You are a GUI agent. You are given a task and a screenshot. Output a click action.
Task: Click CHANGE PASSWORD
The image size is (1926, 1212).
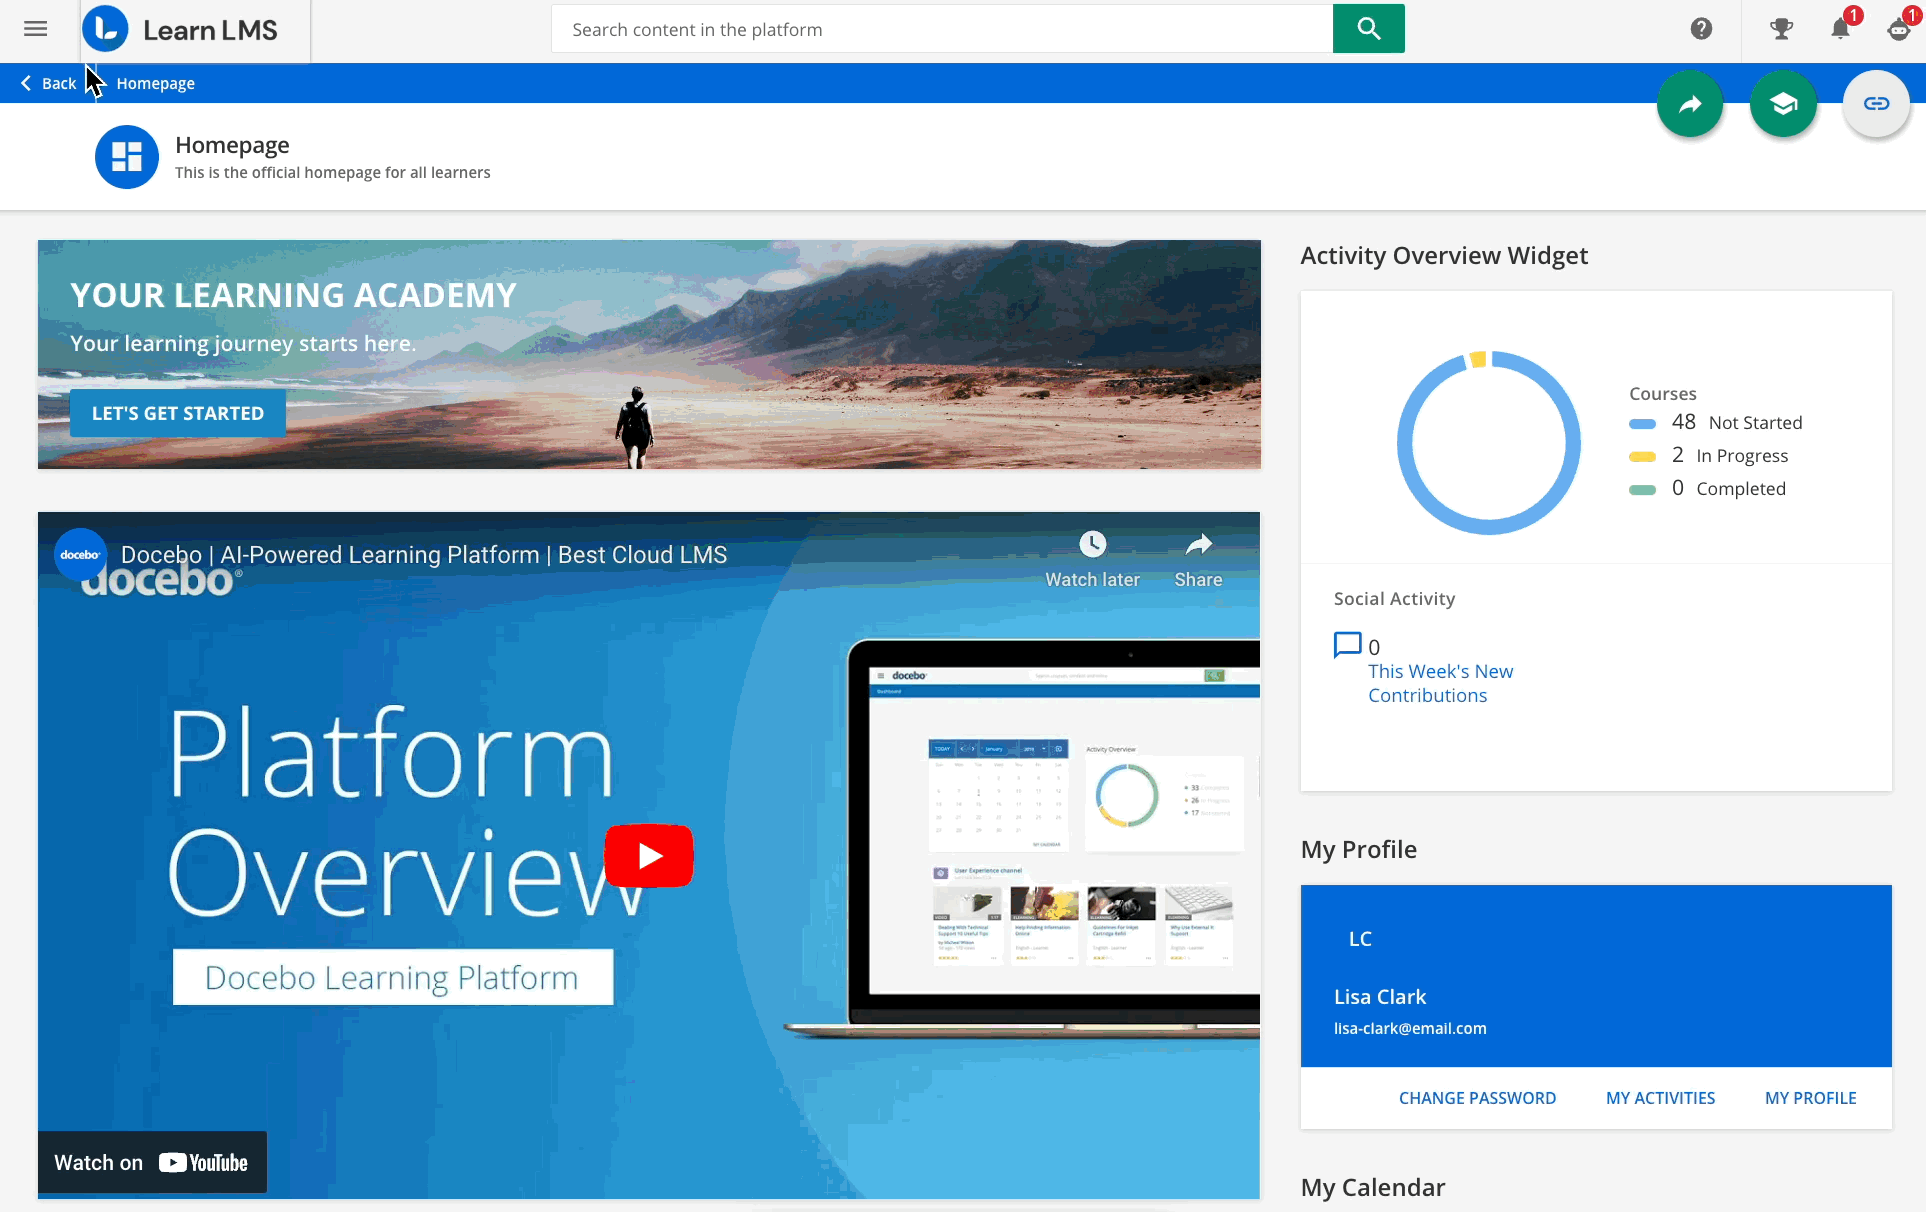point(1477,1098)
